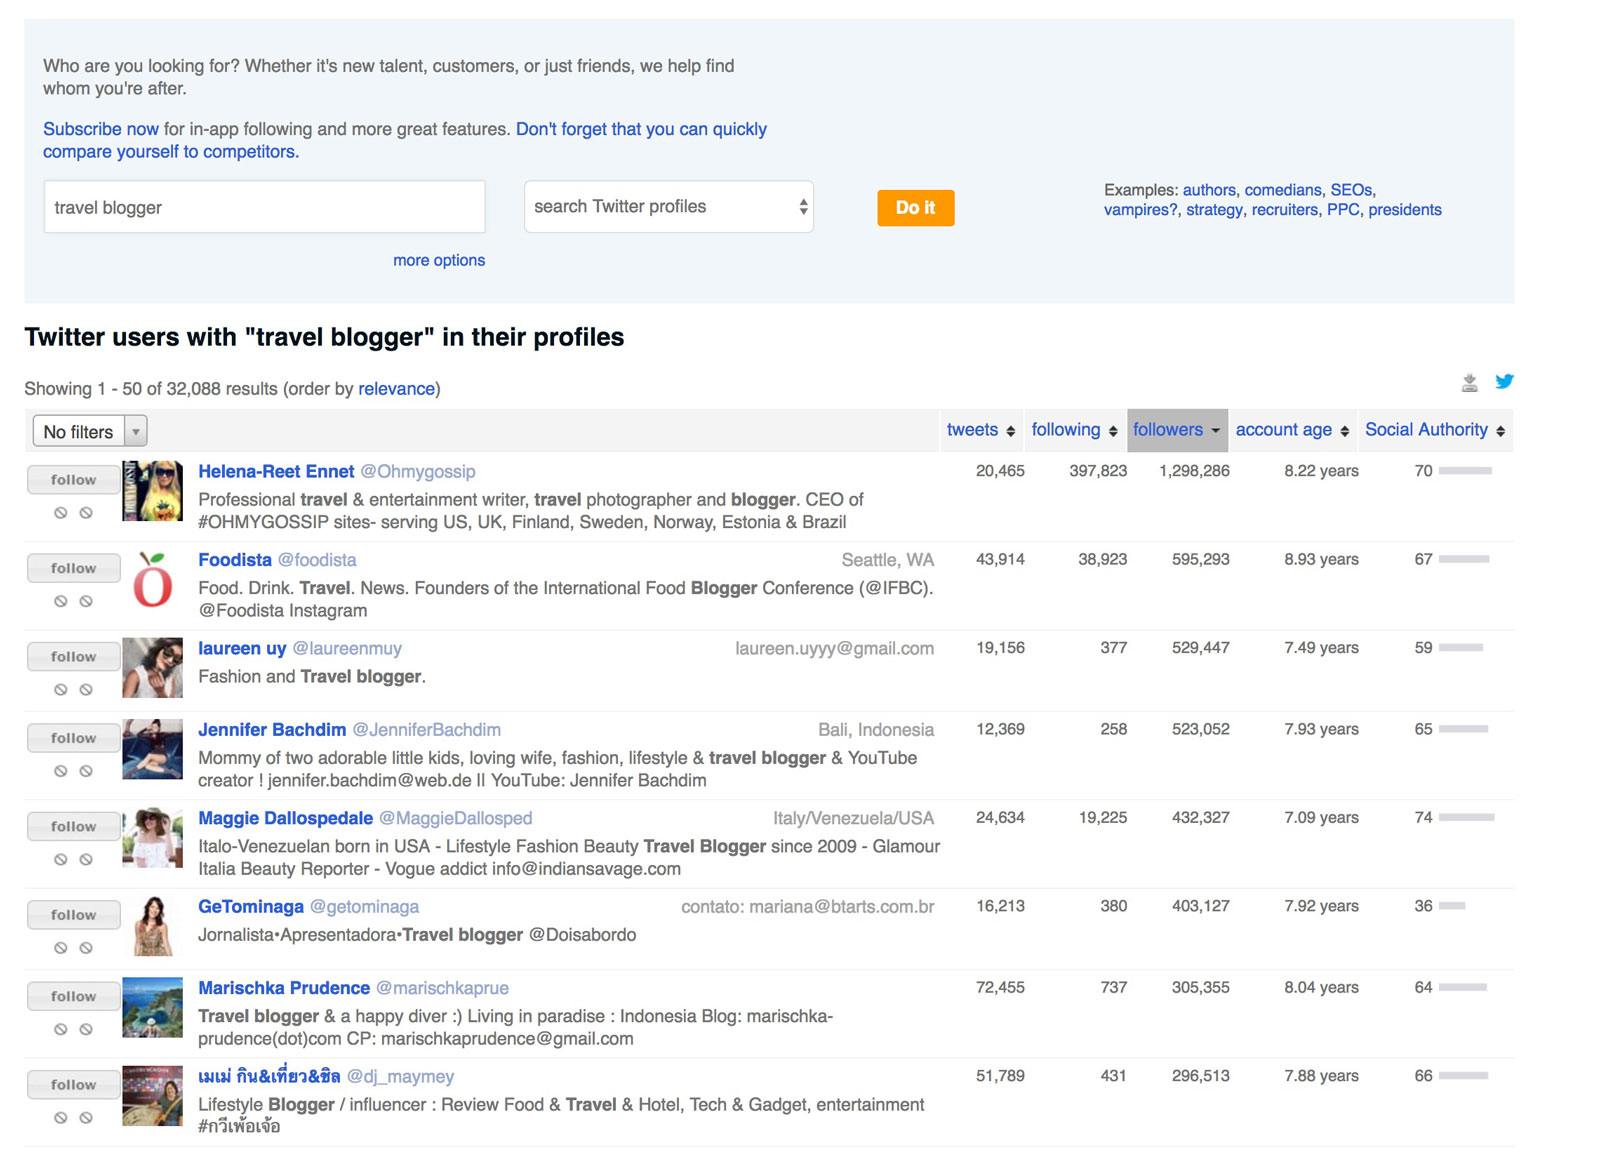1600x1151 pixels.
Task: Click the vampires? example link
Action: [x=1141, y=210]
